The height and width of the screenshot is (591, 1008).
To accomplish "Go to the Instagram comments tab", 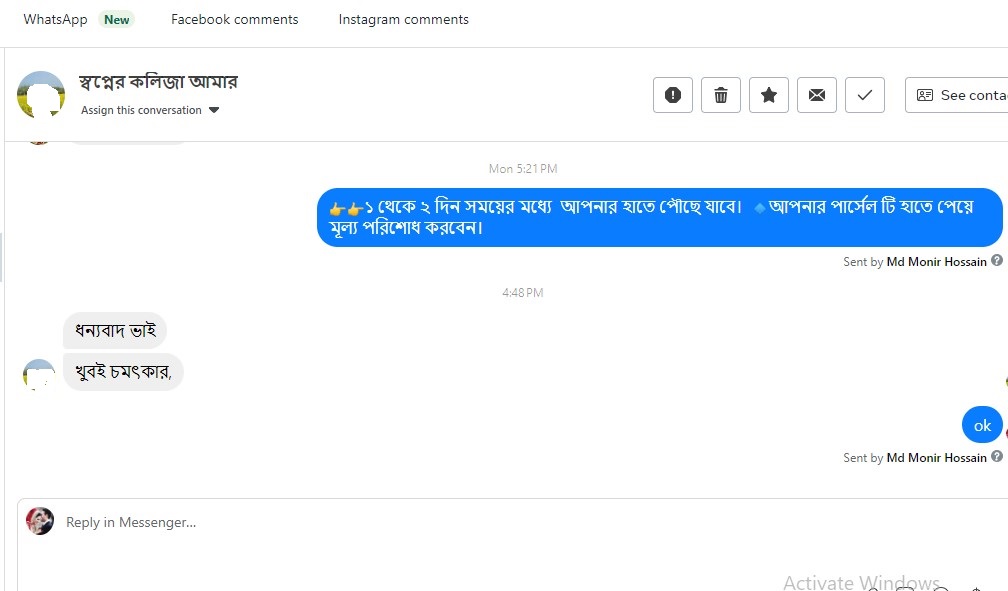I will (403, 19).
